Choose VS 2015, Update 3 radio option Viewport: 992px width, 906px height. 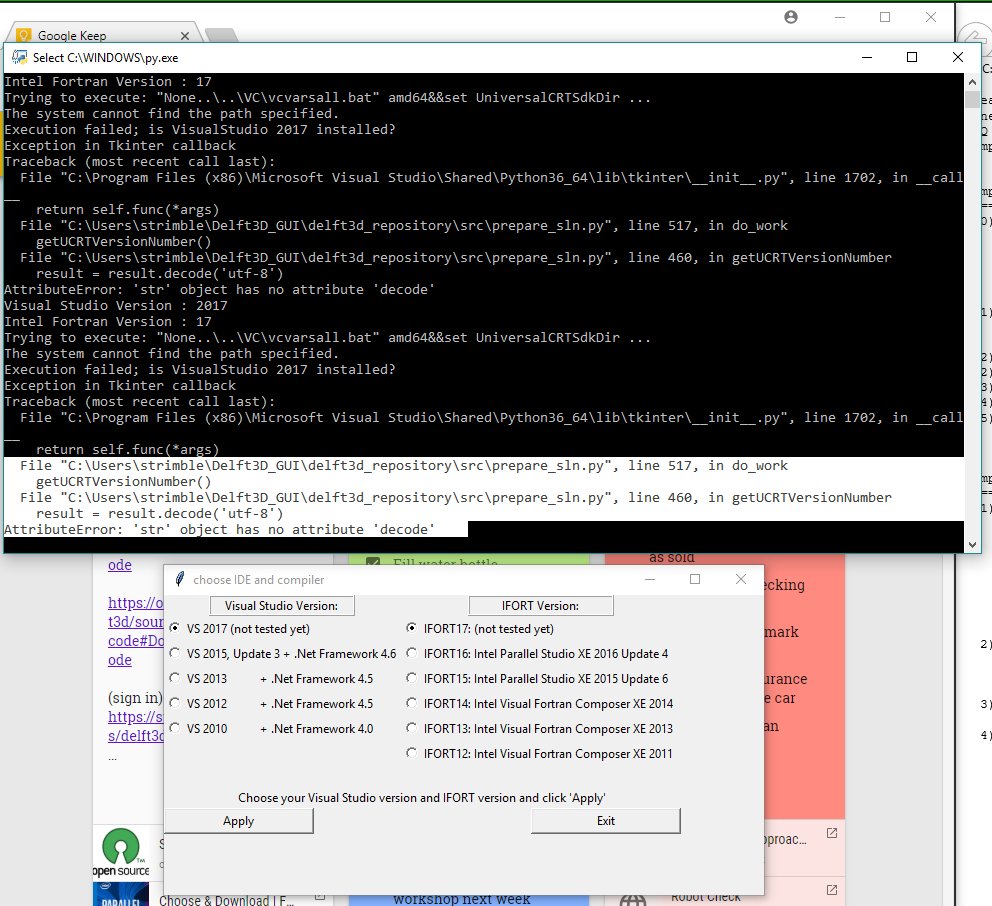point(175,653)
